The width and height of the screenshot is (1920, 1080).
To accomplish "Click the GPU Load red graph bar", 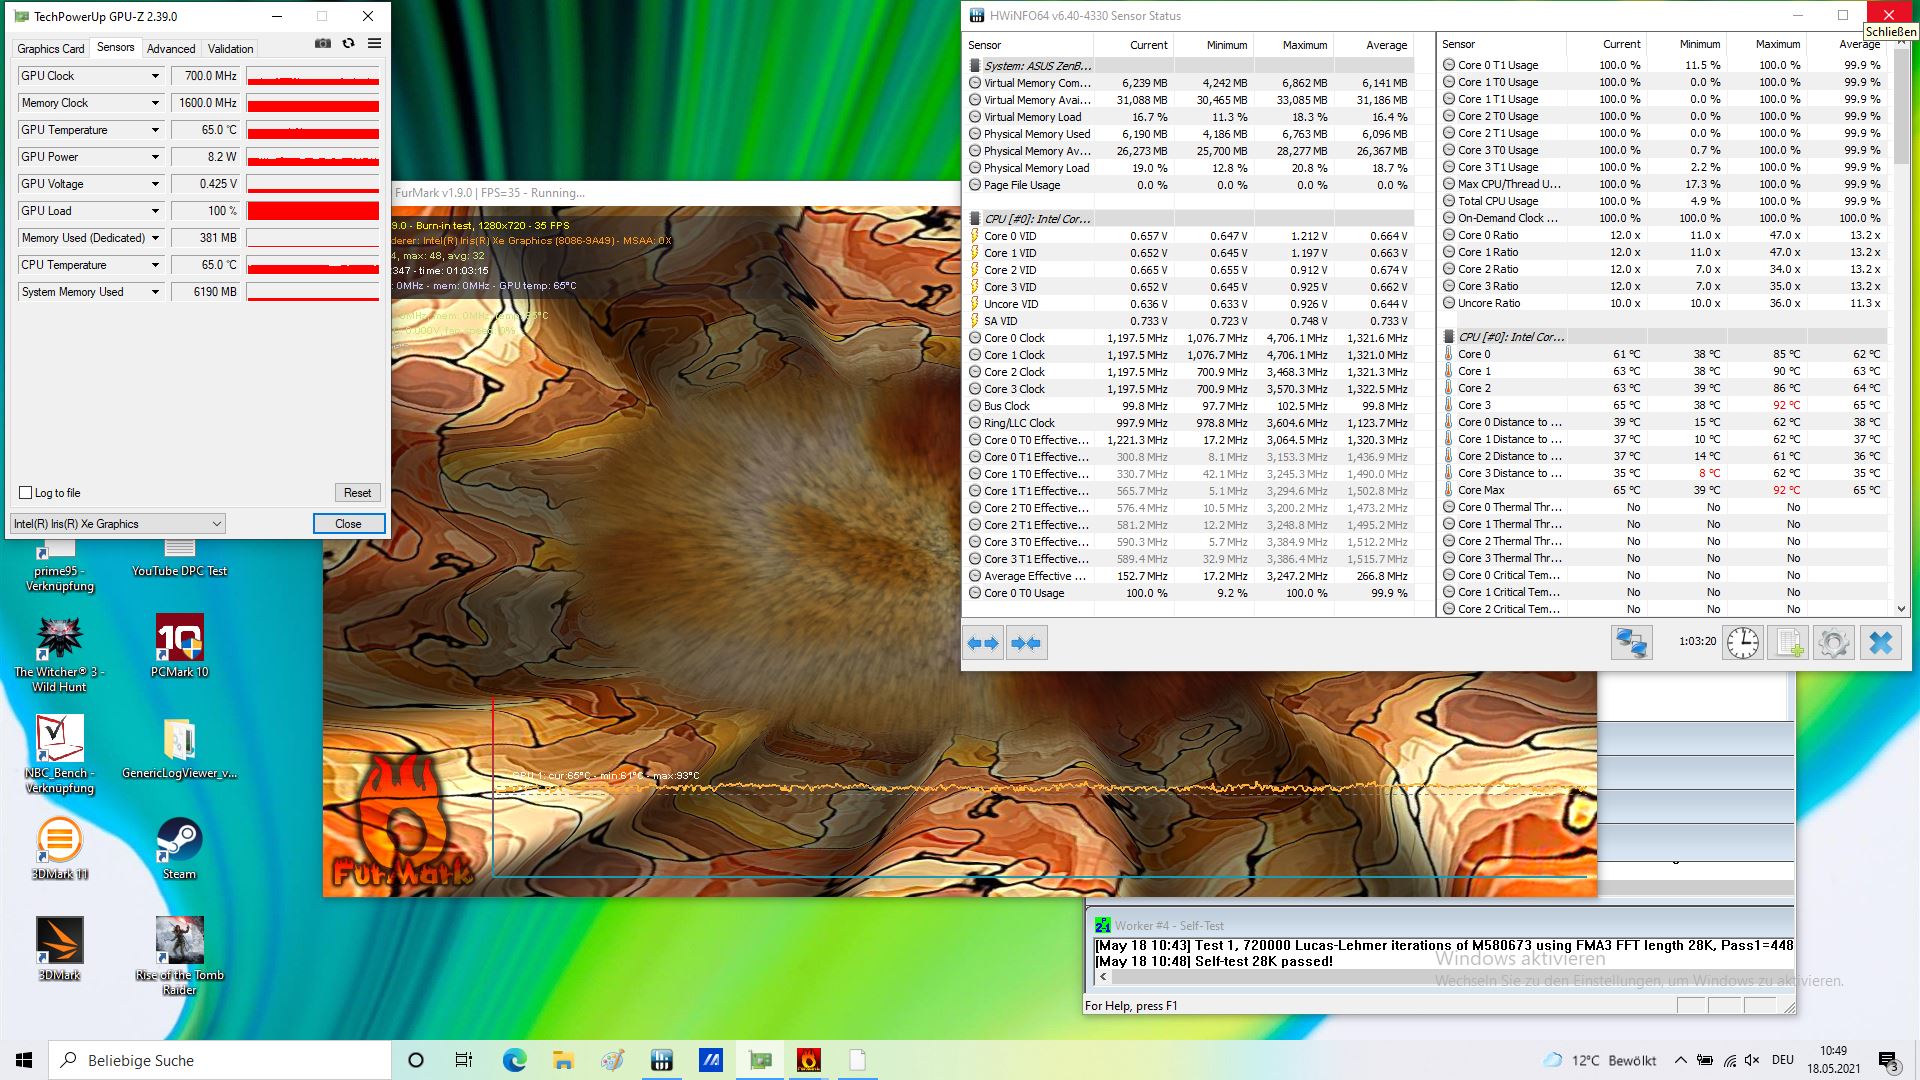I will (313, 211).
